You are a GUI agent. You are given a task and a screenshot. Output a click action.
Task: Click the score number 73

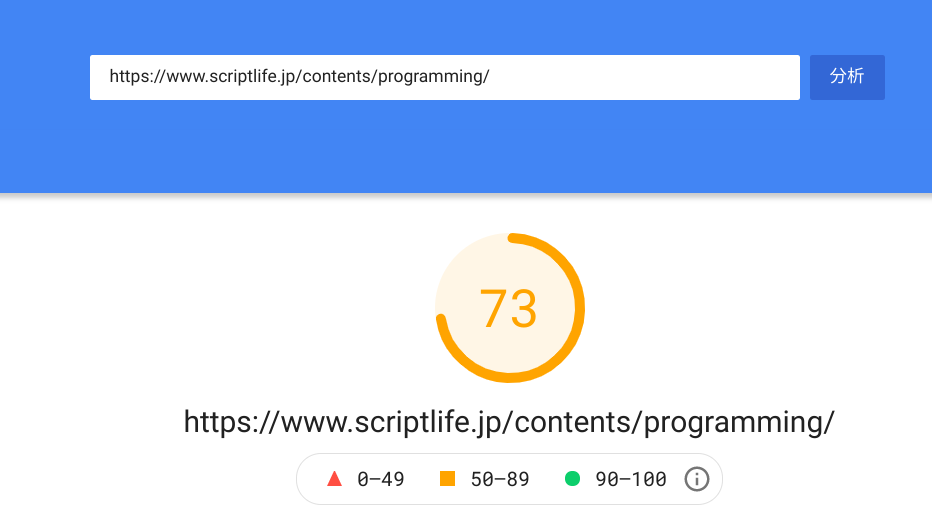[x=509, y=309]
